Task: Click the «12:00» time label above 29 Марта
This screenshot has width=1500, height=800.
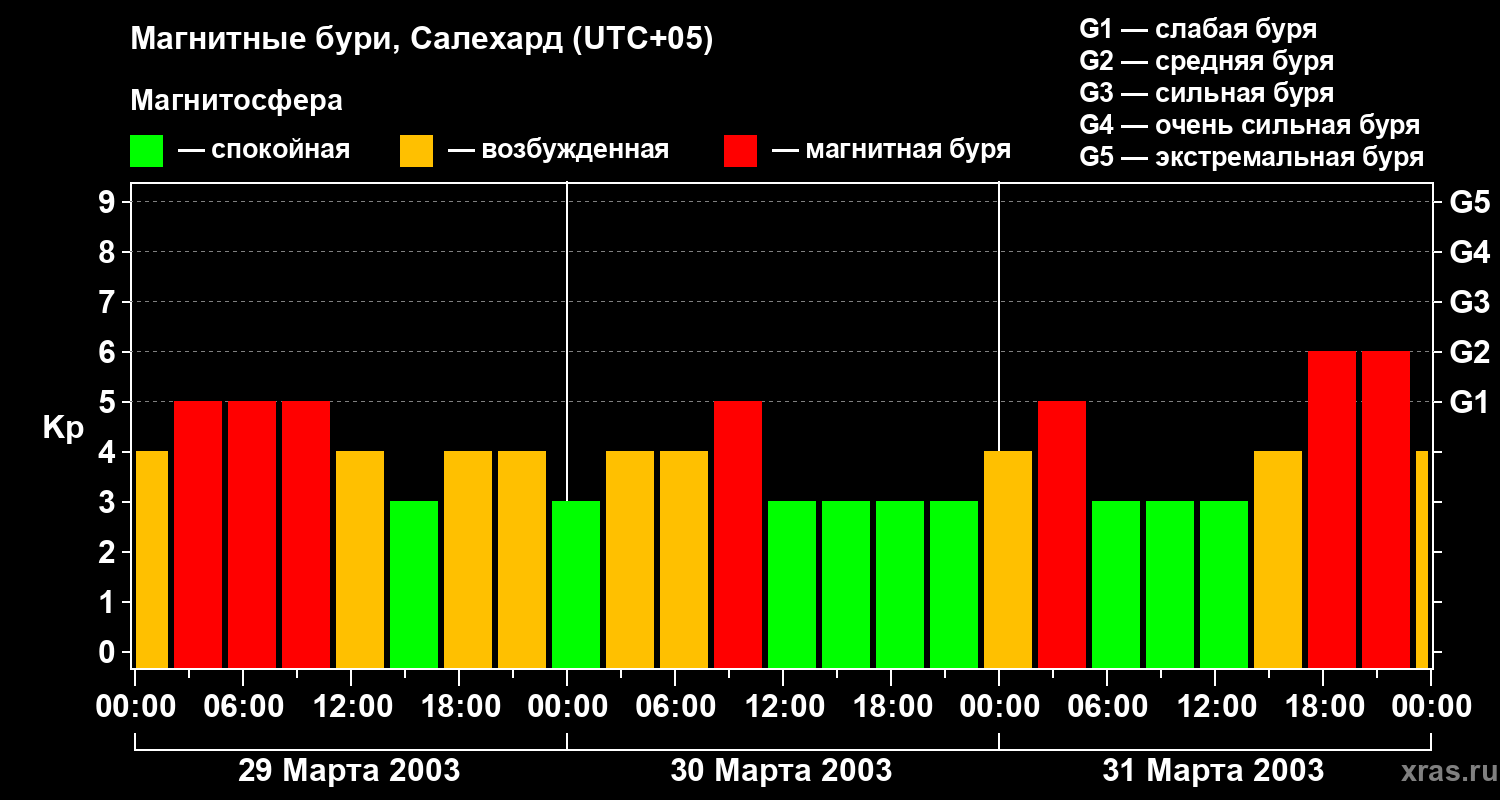Action: 351,707
